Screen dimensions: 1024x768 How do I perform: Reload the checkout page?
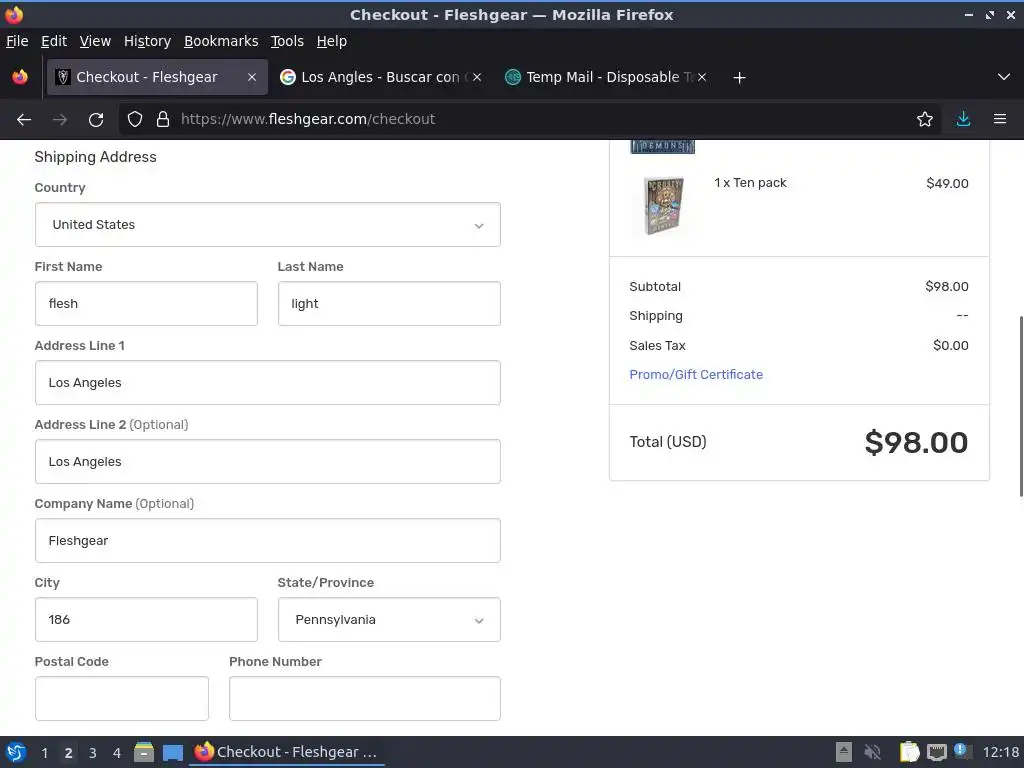96,120
